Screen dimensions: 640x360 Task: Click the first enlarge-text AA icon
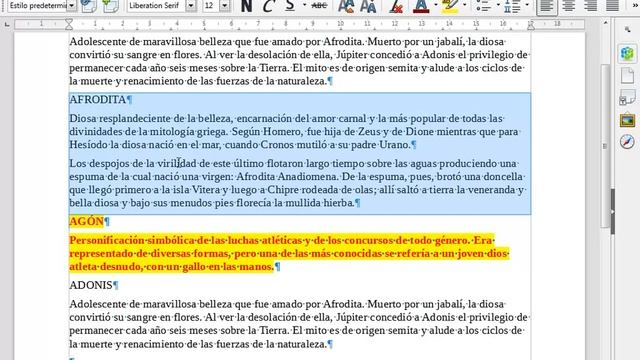pyautogui.click(x=346, y=6)
